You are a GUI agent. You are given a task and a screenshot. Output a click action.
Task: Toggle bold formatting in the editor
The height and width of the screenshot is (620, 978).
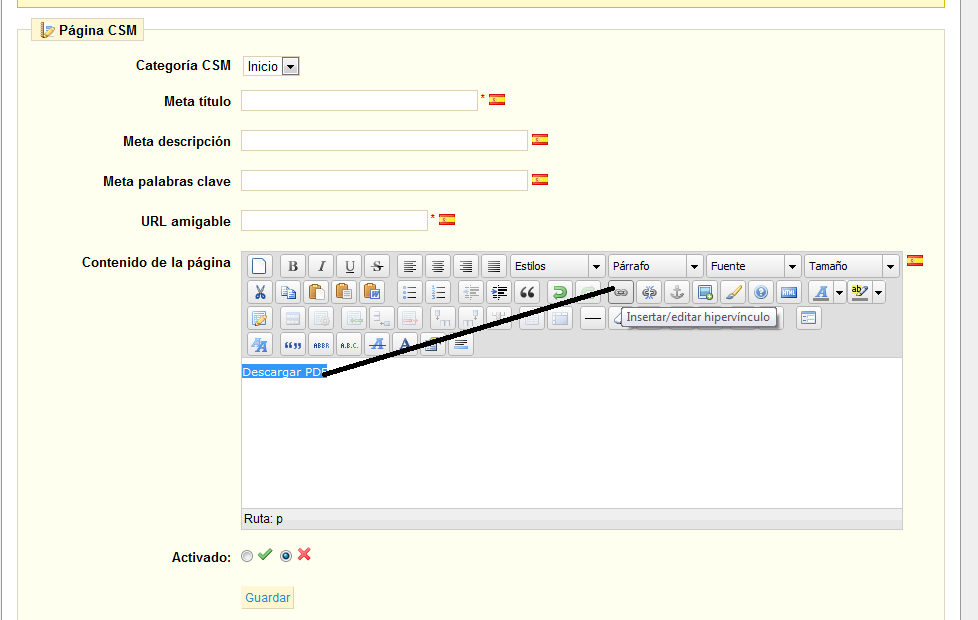(x=292, y=266)
